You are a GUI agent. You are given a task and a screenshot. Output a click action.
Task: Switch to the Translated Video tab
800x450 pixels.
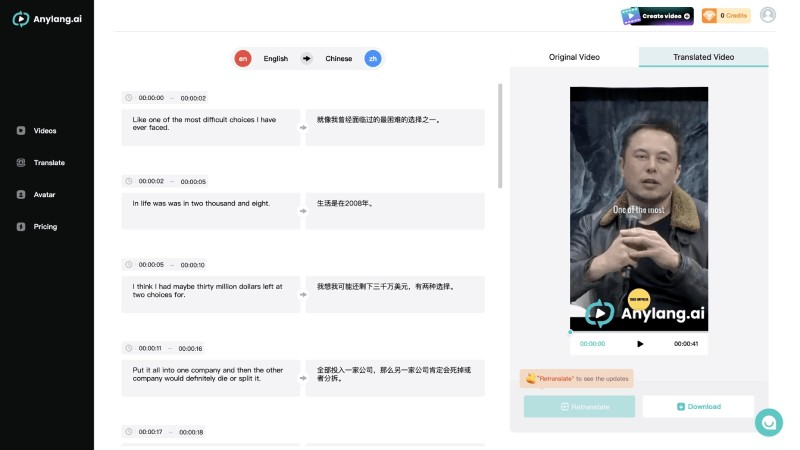pos(703,57)
